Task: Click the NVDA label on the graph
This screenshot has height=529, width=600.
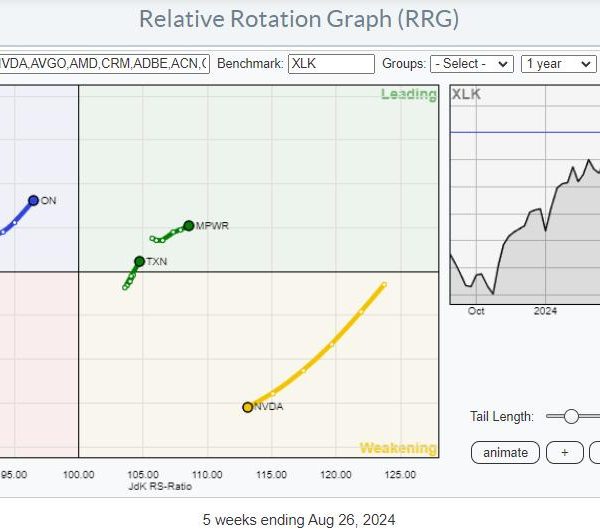Action: (269, 407)
